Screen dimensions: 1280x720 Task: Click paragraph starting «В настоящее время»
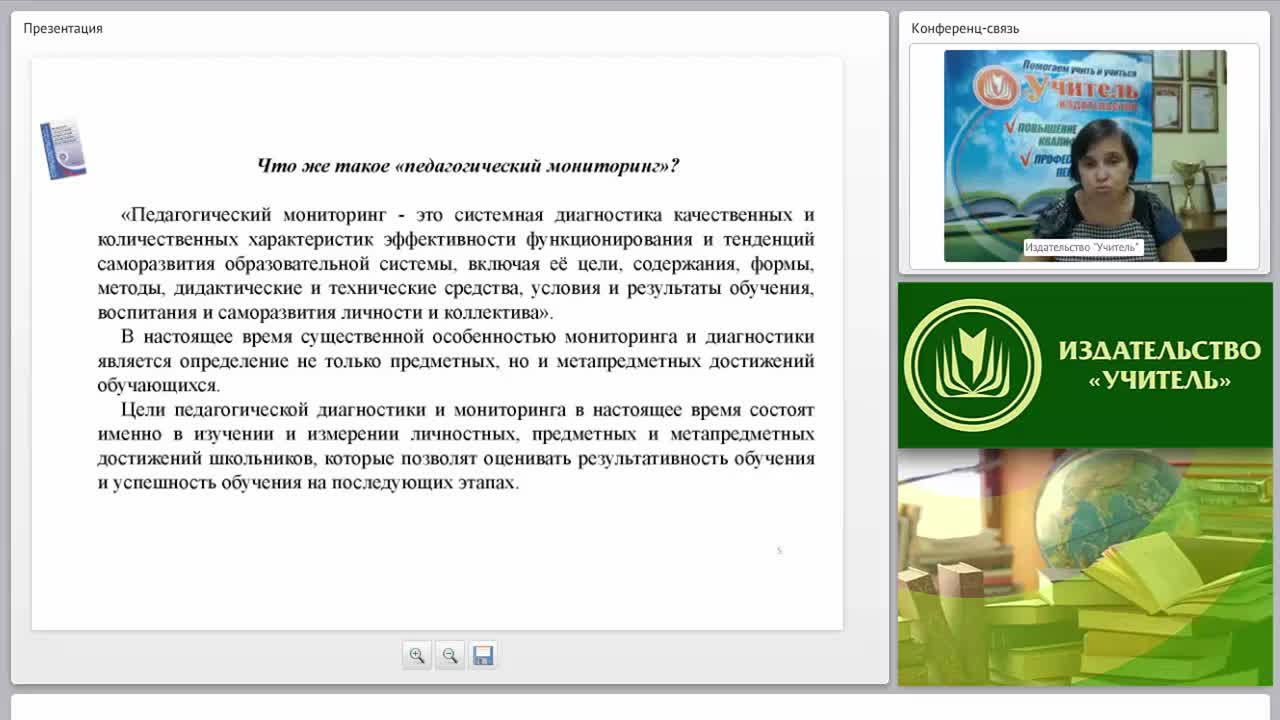456,361
